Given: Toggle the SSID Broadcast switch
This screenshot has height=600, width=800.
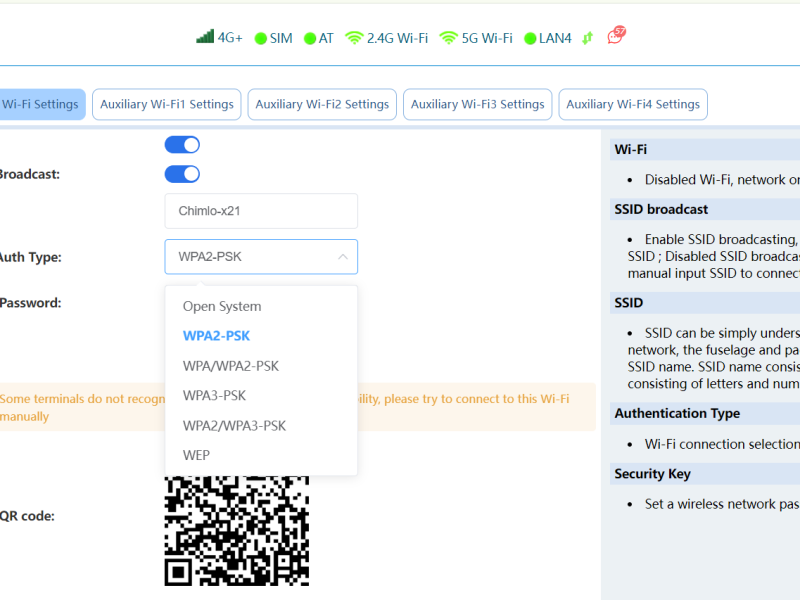Looking at the screenshot, I should [x=182, y=174].
